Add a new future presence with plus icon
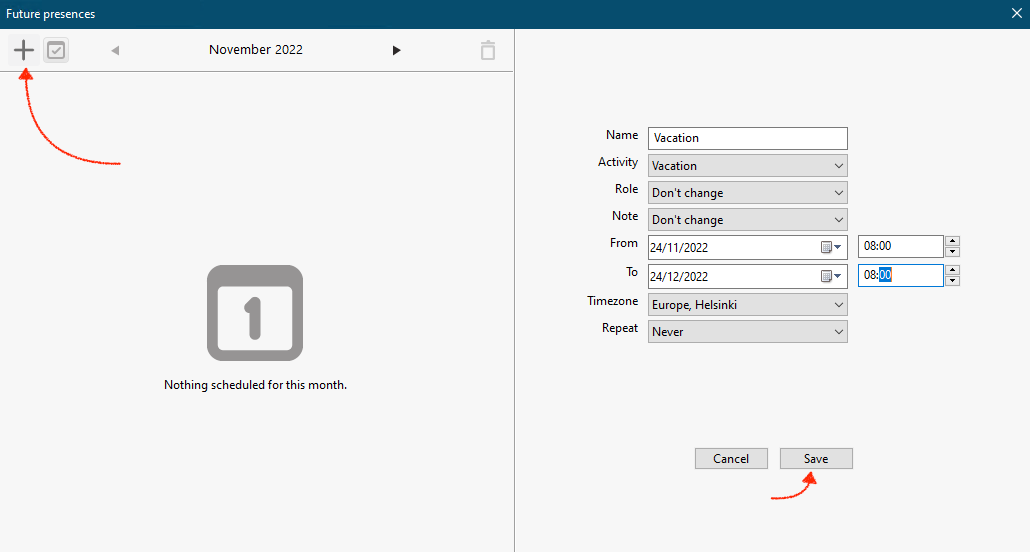 pos(24,50)
